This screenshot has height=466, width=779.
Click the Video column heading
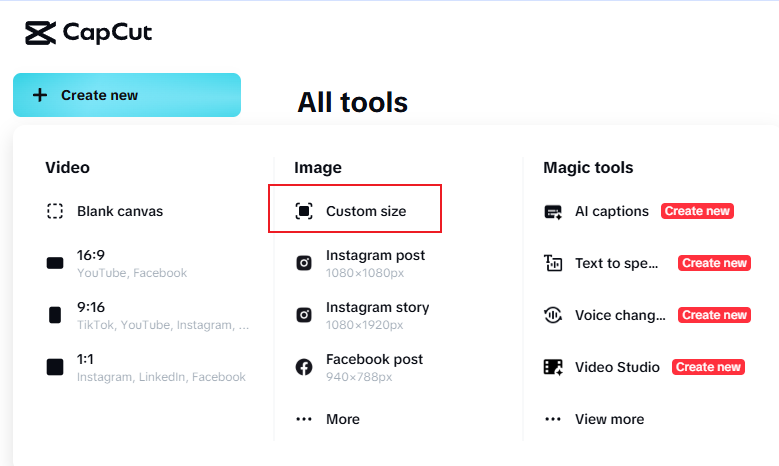click(68, 167)
